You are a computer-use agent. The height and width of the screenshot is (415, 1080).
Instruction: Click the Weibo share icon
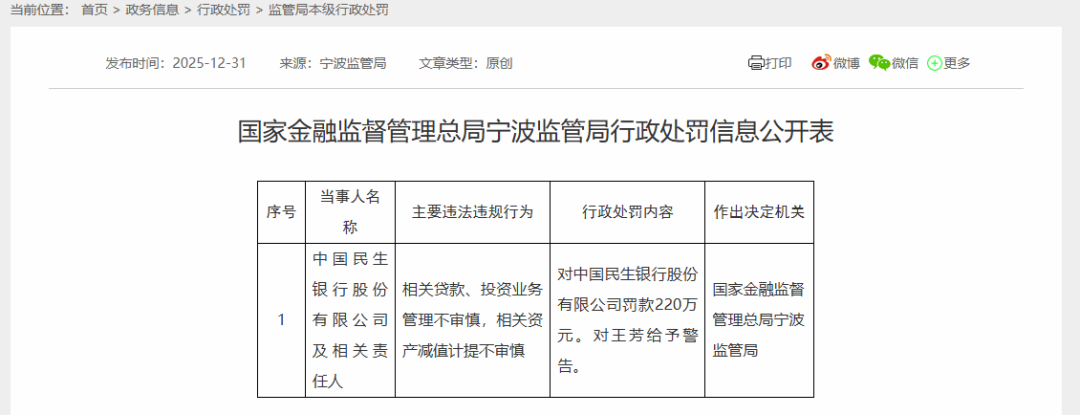coord(821,63)
